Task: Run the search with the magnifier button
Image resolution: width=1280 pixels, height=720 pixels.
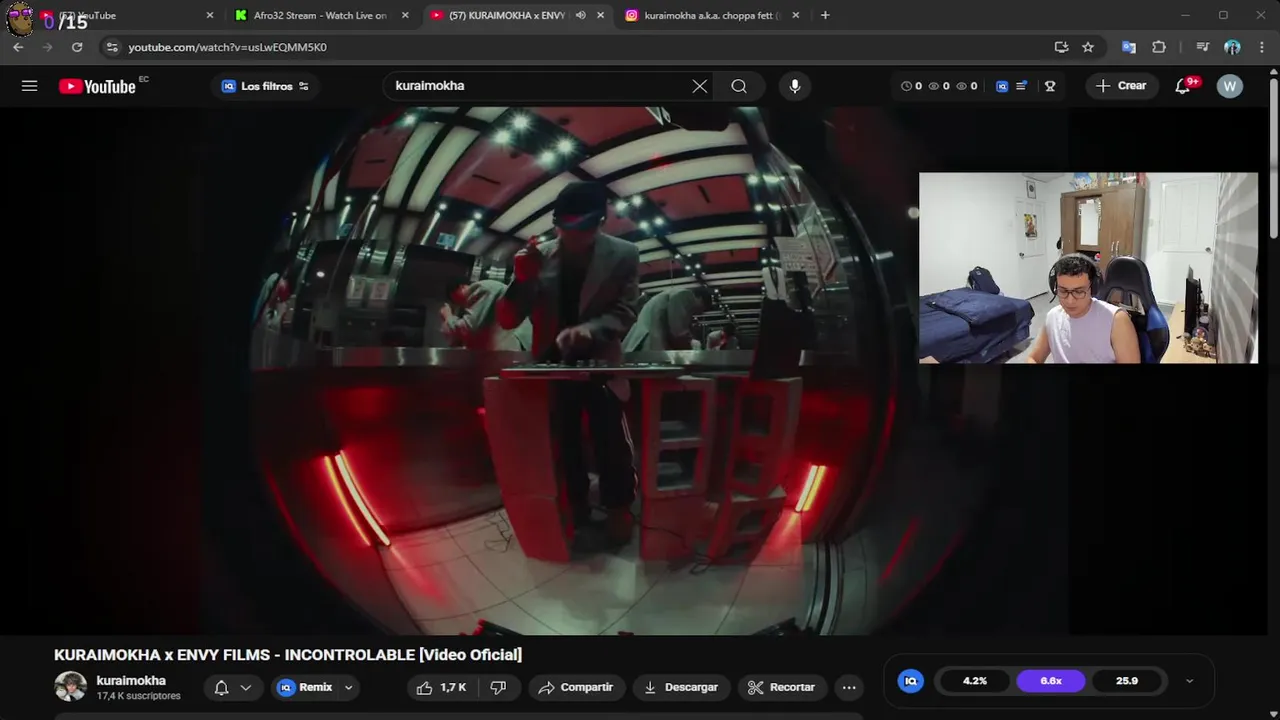Action: (x=739, y=86)
